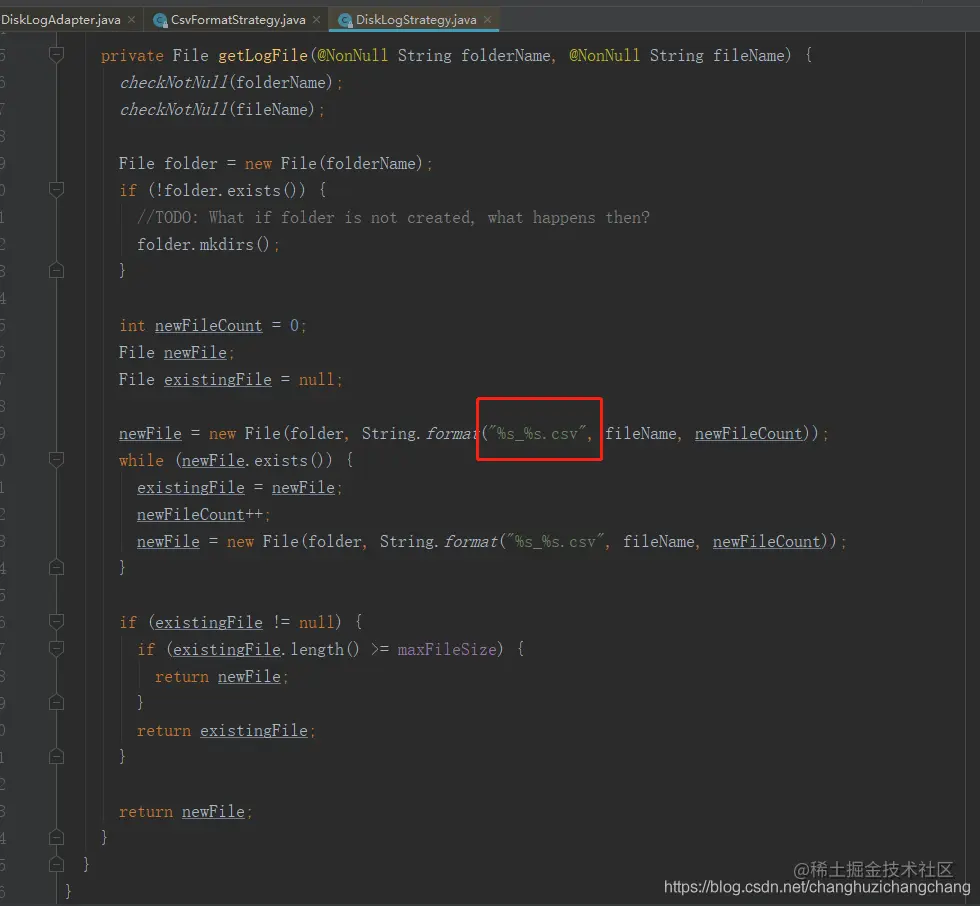Viewport: 980px width, 906px height.
Task: Collapse the getLogFile method fold marker
Action: click(56, 55)
